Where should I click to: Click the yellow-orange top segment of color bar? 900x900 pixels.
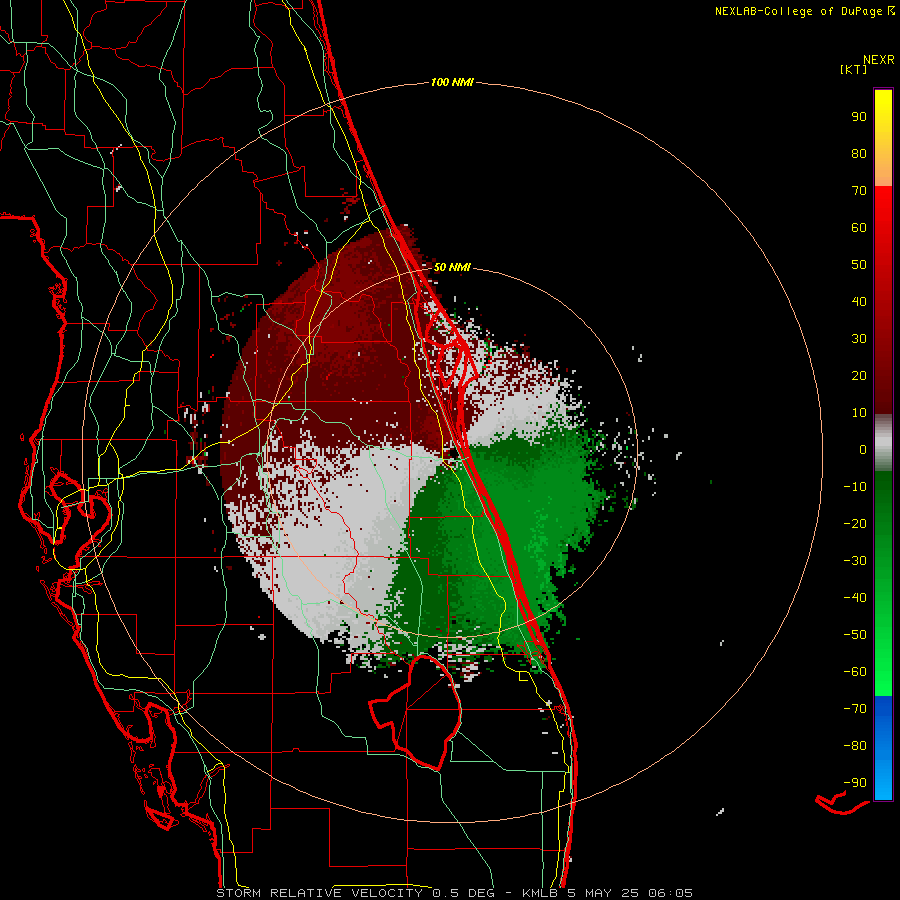(x=883, y=138)
